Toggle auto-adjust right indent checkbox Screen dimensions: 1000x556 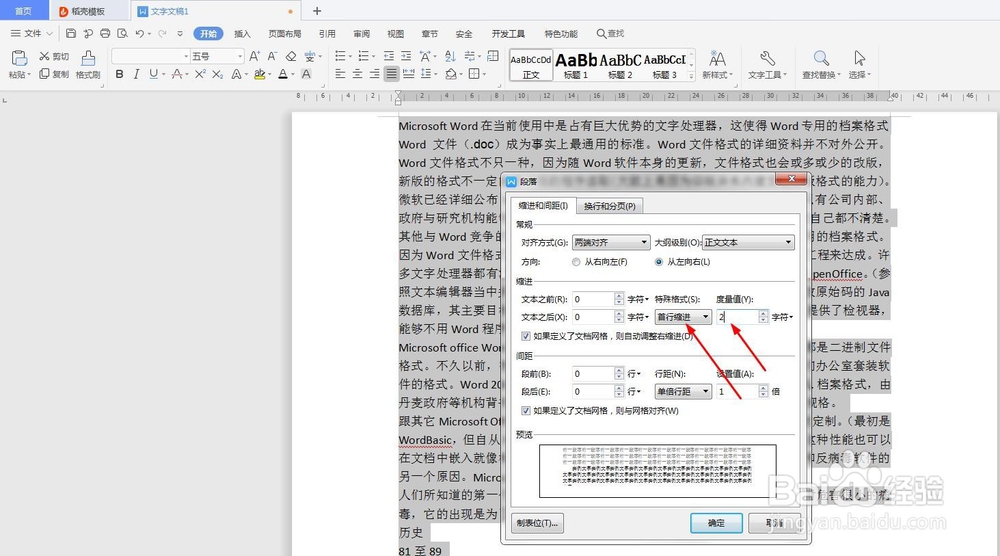[x=526, y=336]
